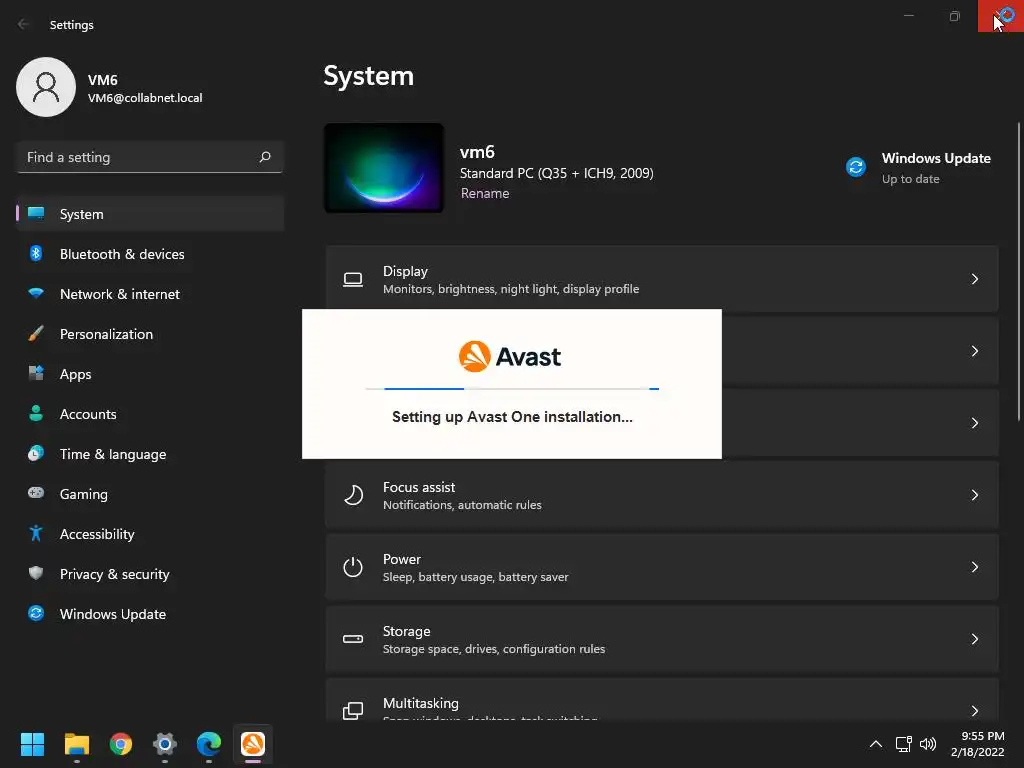The height and width of the screenshot is (768, 1024).
Task: Open the clock and date 9:55 PM
Action: click(978, 744)
